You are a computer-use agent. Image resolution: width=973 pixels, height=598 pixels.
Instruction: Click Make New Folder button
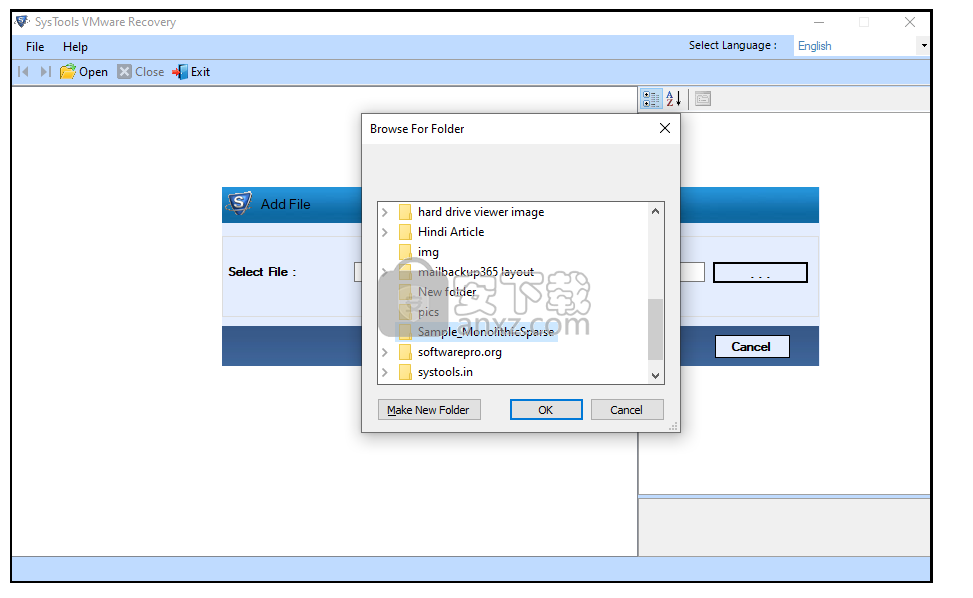[x=429, y=410]
